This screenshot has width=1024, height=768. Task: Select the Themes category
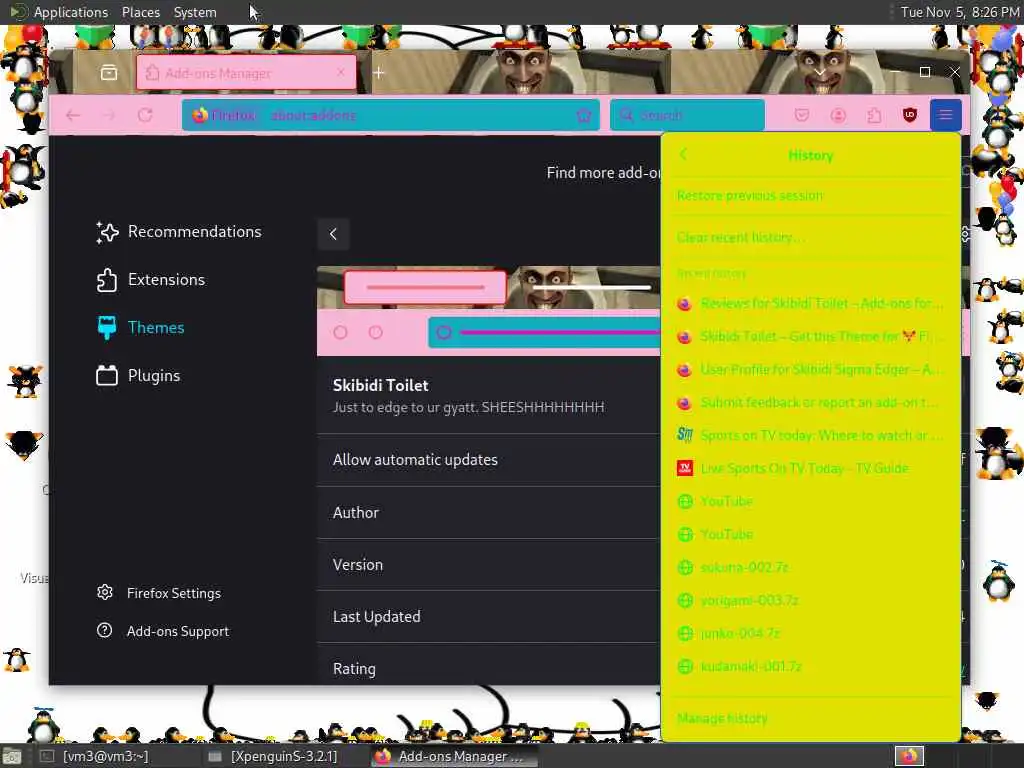click(x=140, y=328)
